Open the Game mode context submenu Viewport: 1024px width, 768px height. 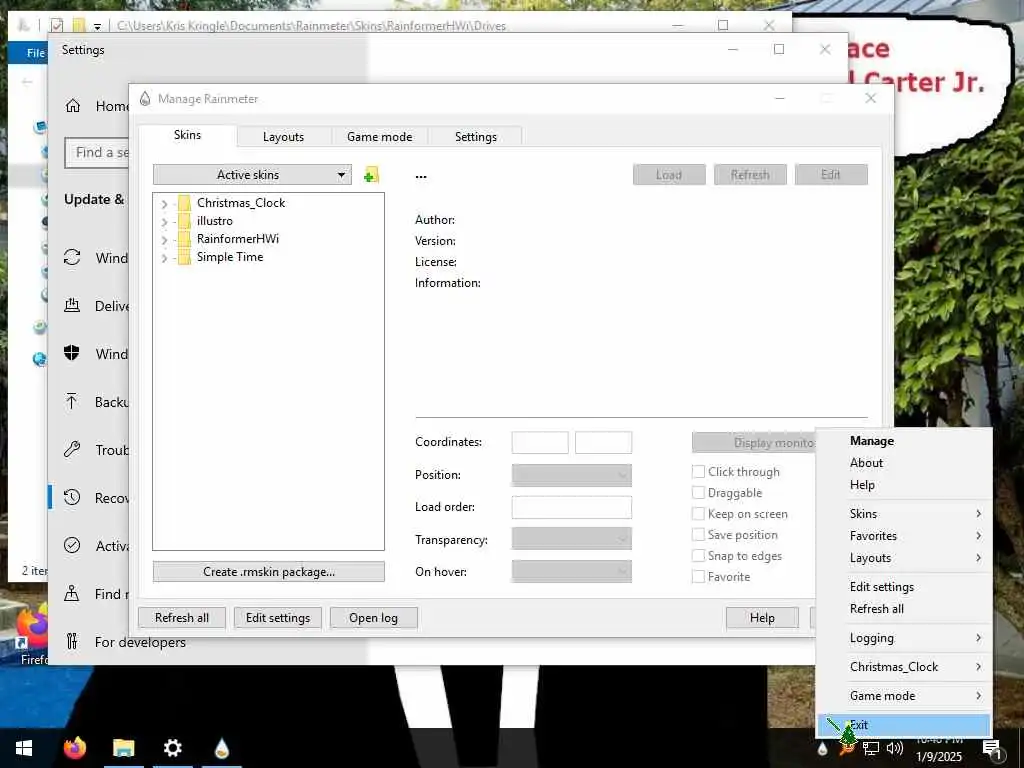tap(904, 696)
